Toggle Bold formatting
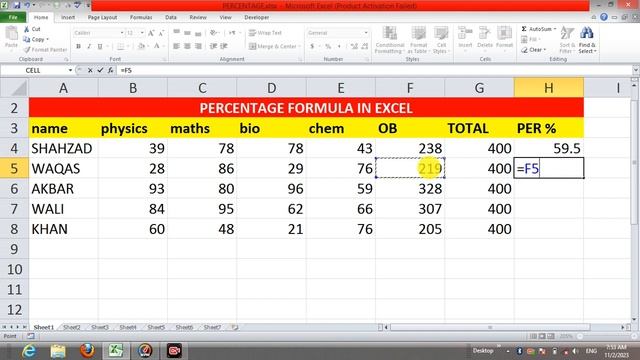This screenshot has height=360, width=640. pyautogui.click(x=78, y=47)
